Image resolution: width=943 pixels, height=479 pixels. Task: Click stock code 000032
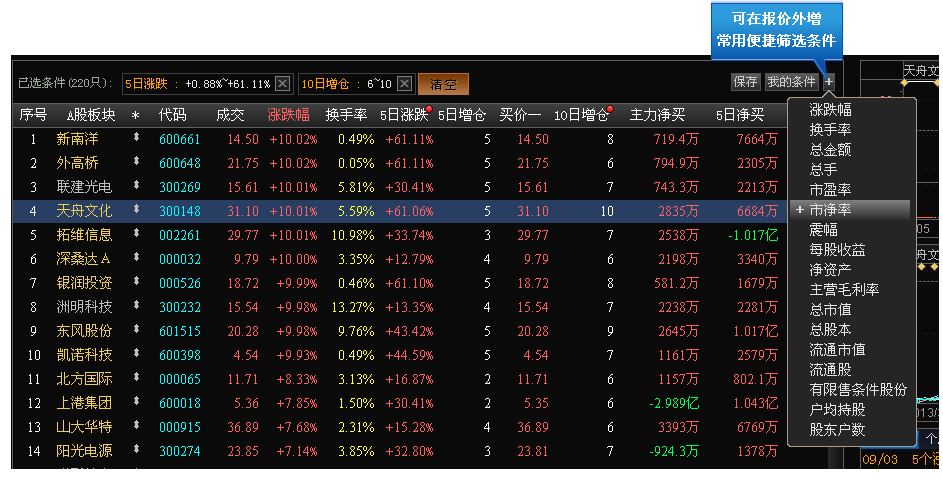[180, 259]
